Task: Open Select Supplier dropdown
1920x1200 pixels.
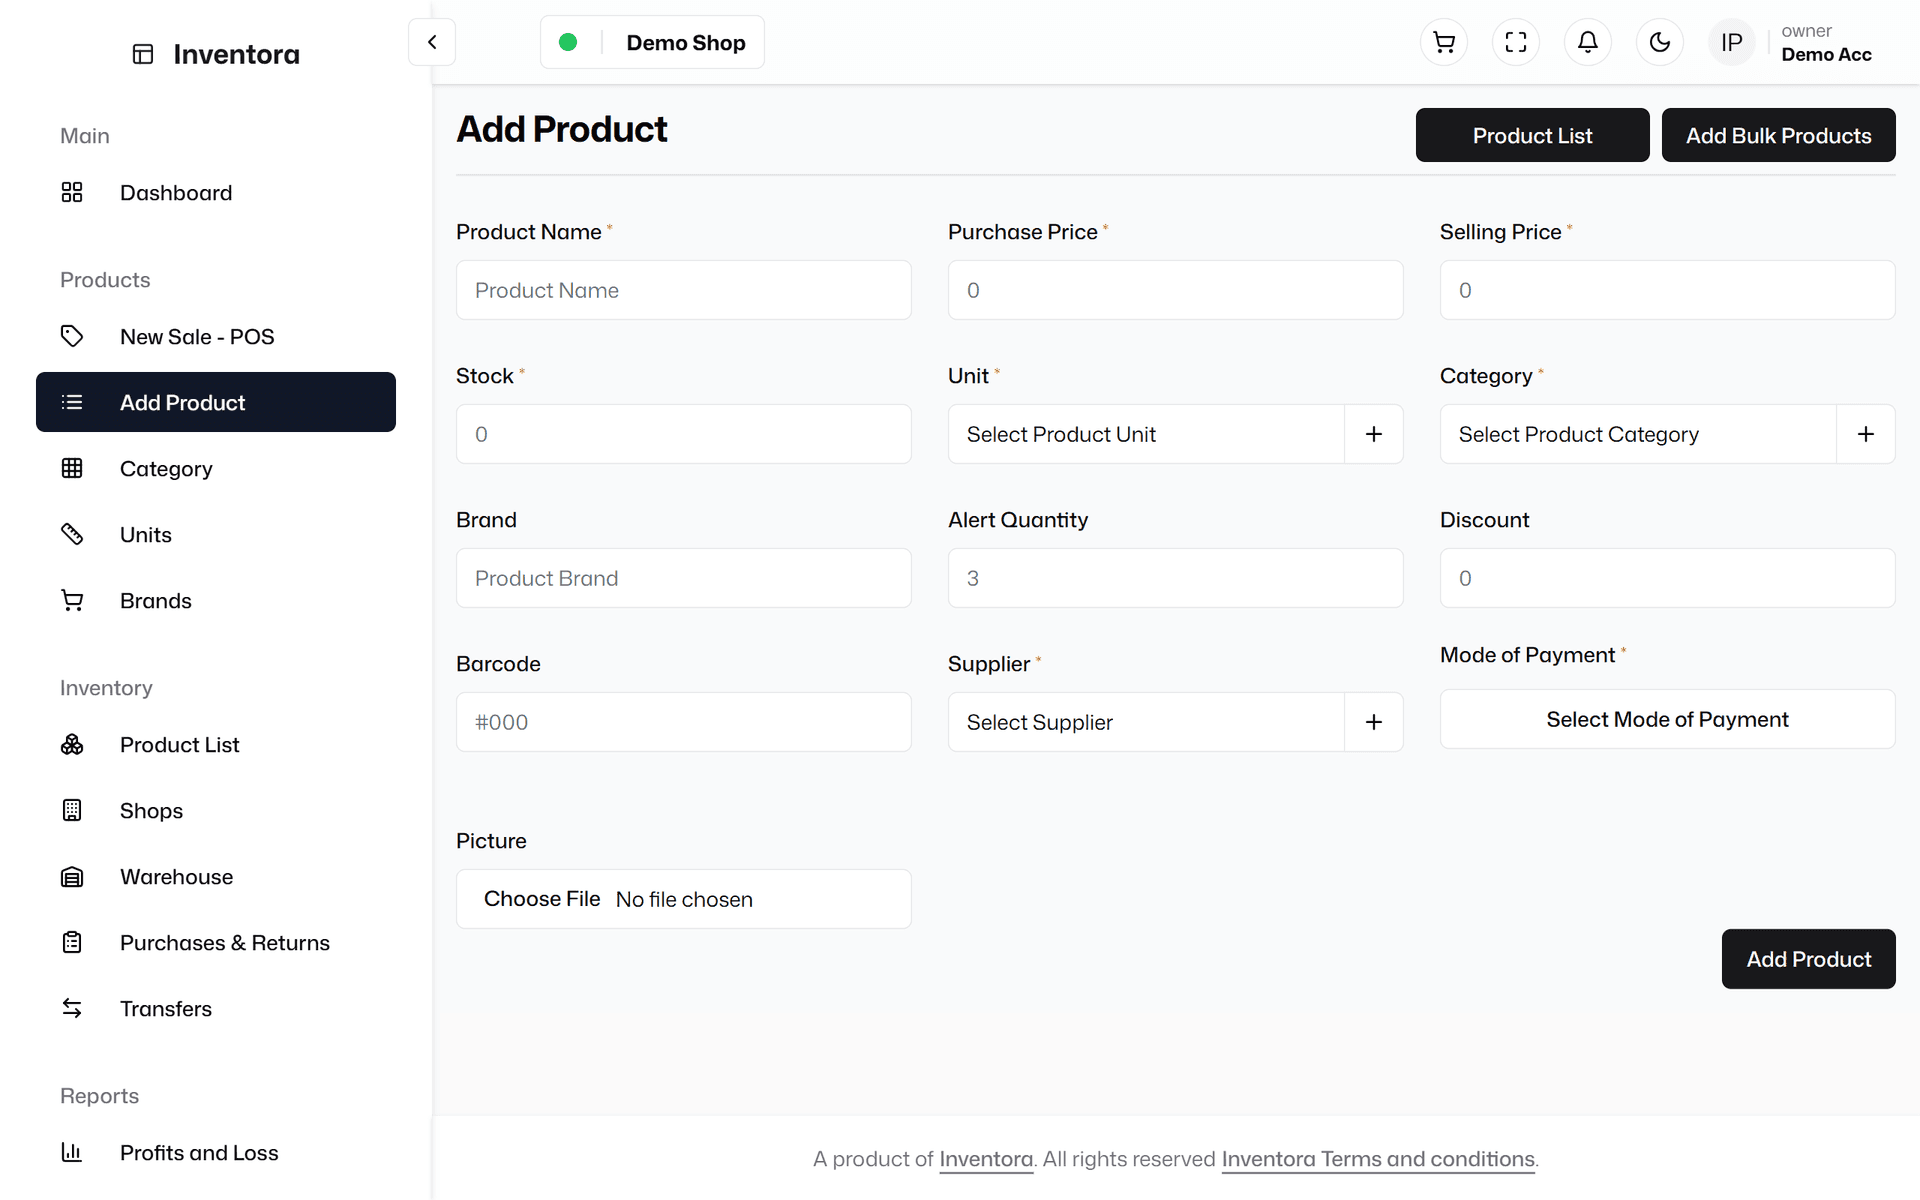Action: coord(1146,722)
